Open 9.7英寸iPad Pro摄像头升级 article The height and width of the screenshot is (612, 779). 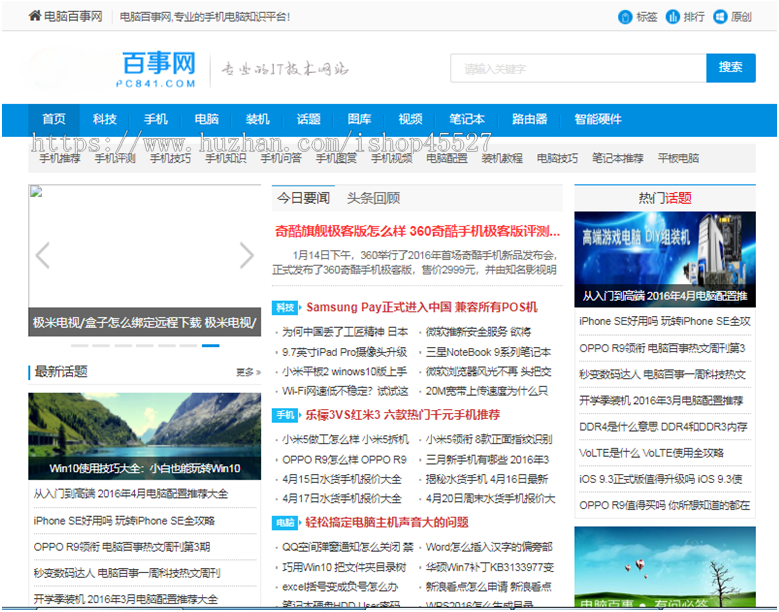click(x=344, y=352)
